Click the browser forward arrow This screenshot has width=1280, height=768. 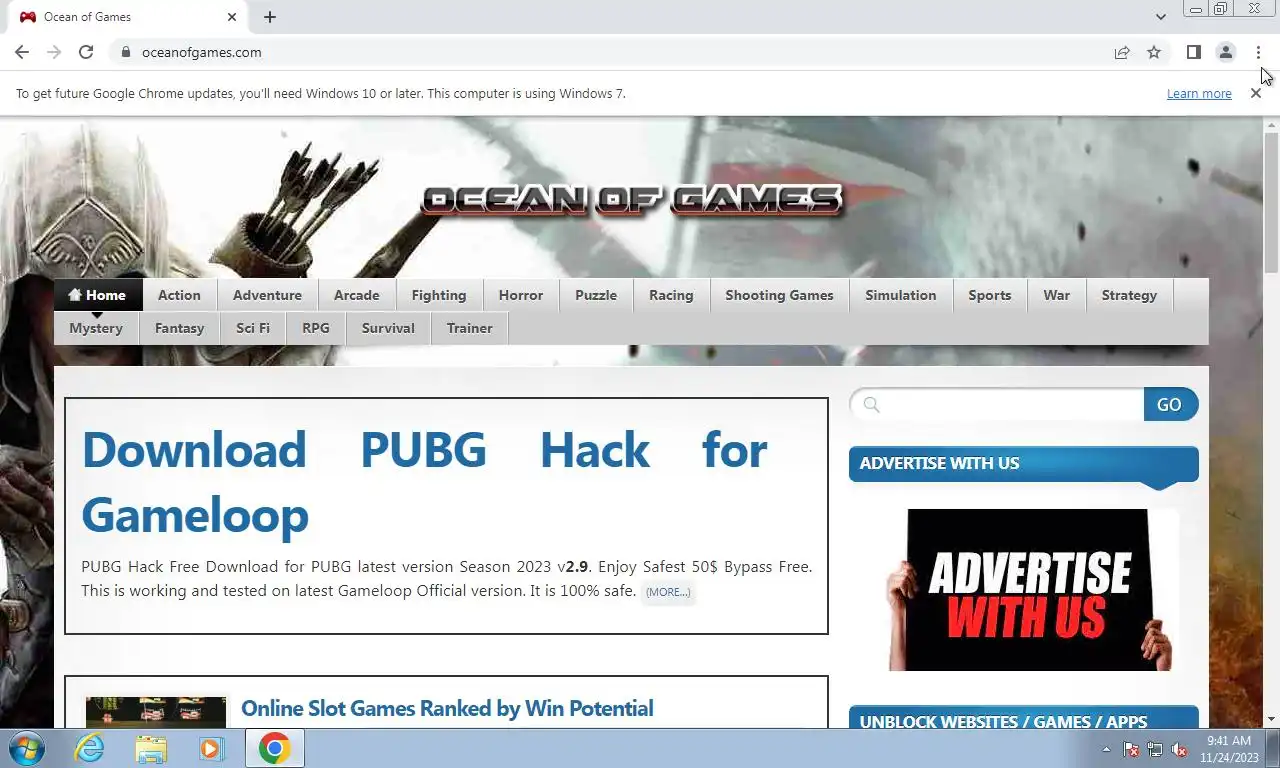tap(54, 52)
